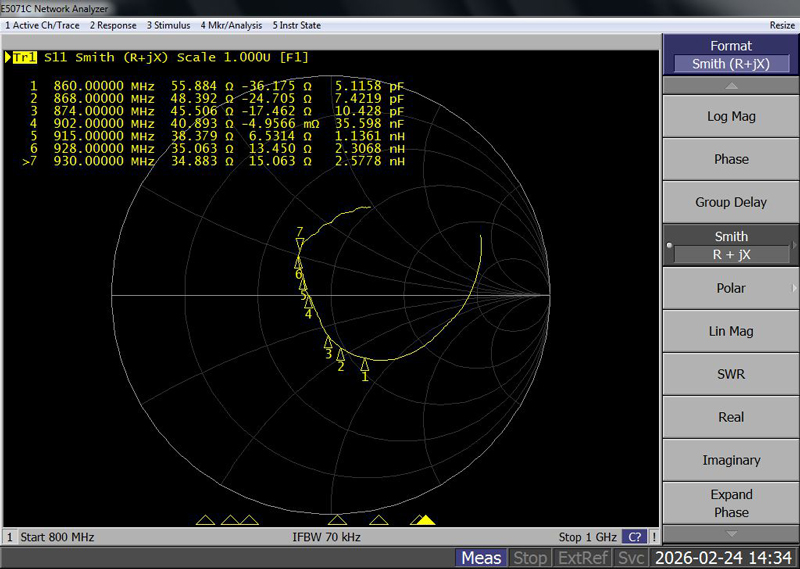Expand the Polar format submenu

point(730,288)
